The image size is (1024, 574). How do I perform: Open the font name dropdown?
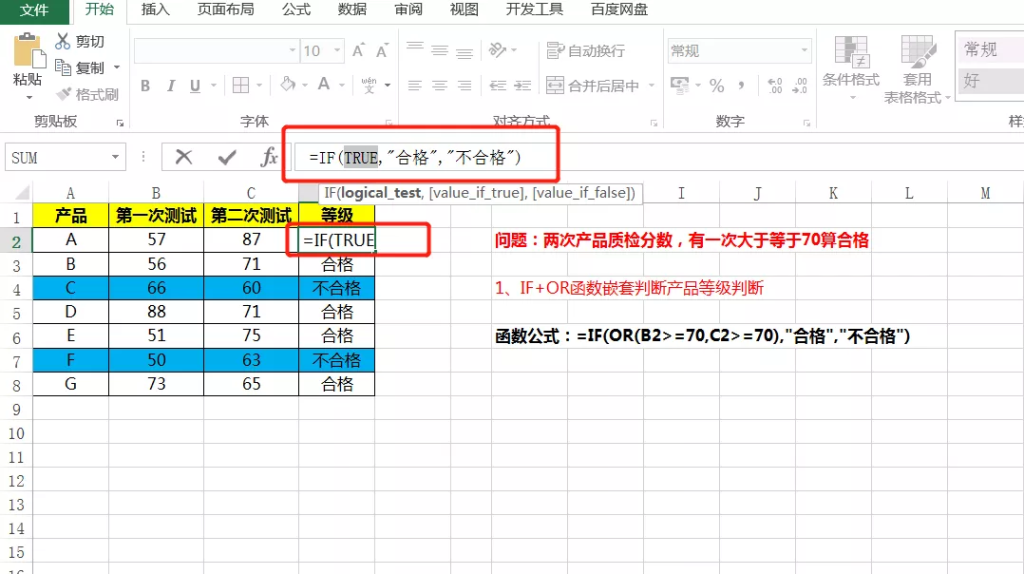pyautogui.click(x=293, y=50)
